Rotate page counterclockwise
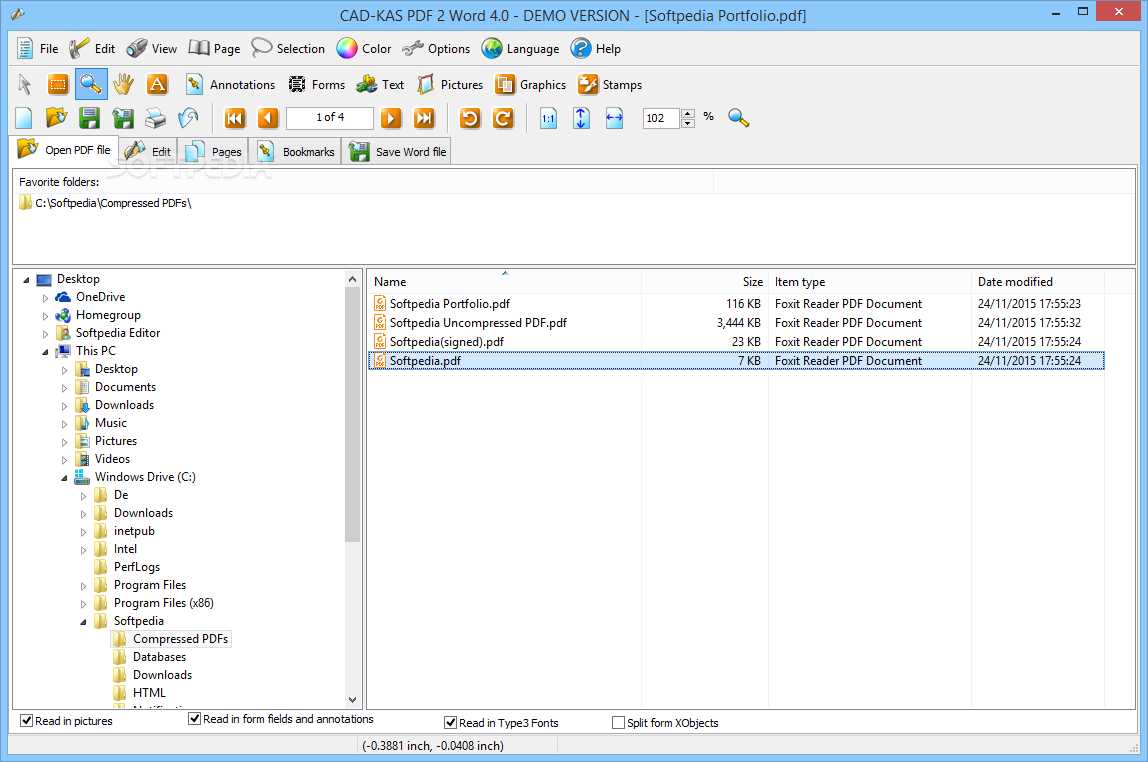 tap(470, 118)
